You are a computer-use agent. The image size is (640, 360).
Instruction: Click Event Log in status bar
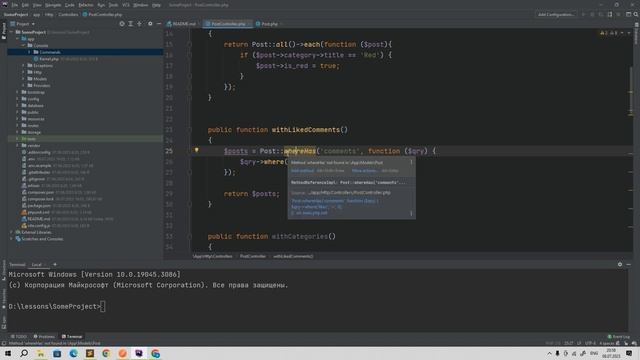619,337
